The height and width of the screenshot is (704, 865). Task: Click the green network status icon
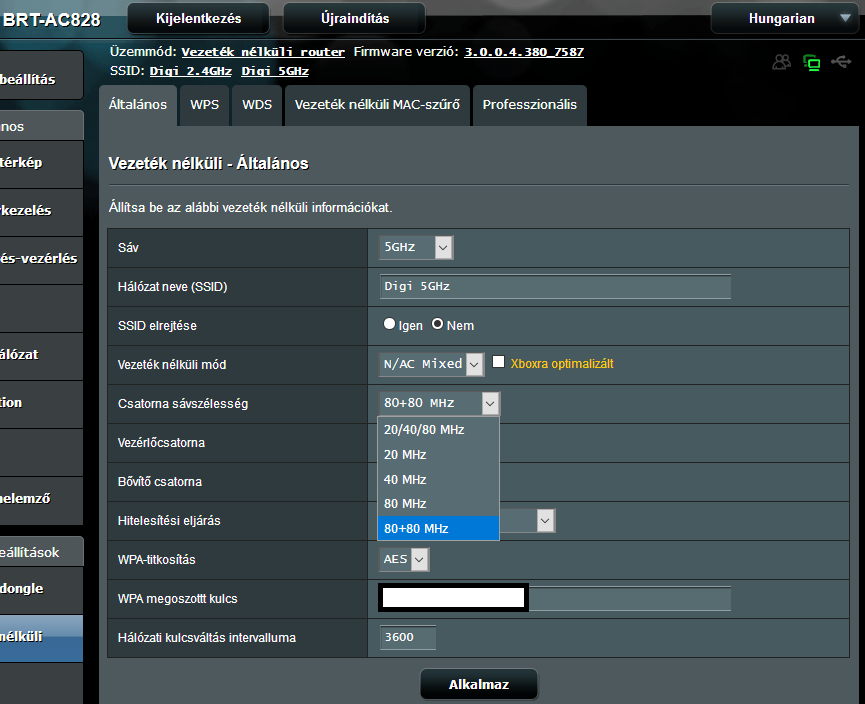(811, 62)
